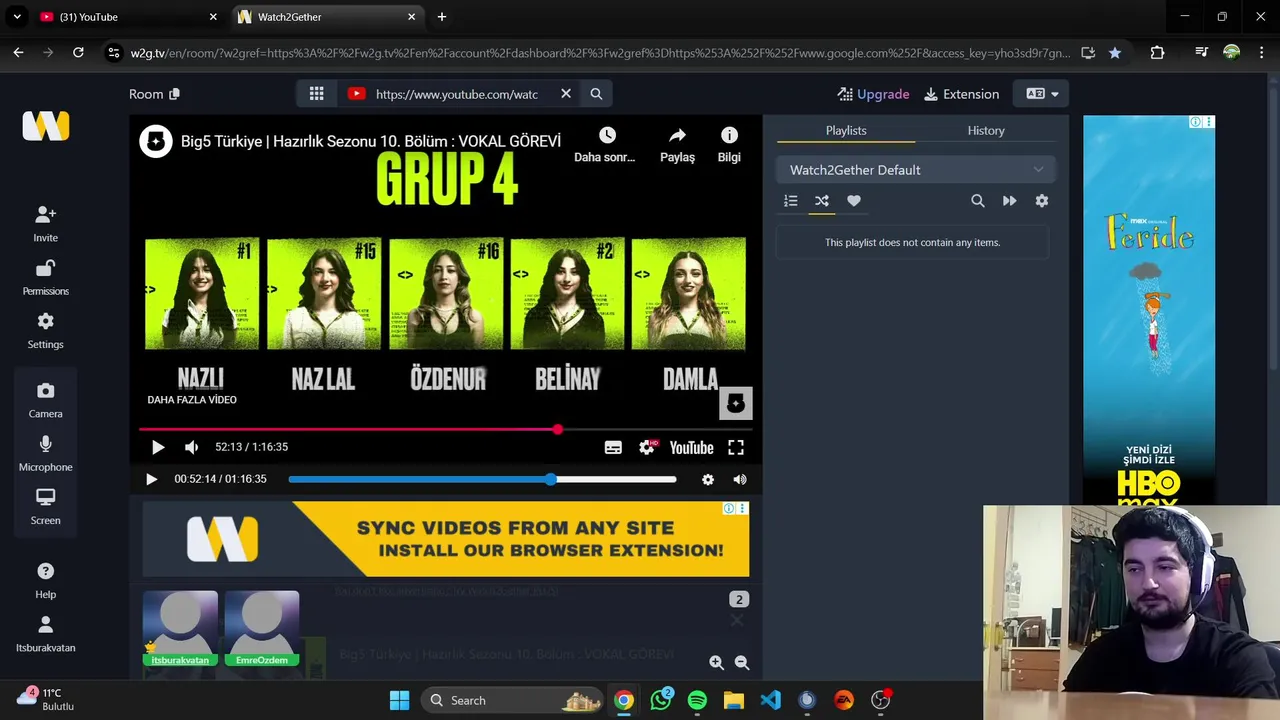The height and width of the screenshot is (720, 1280).
Task: Toggle the Microphone in sidebar
Action: coord(45,453)
